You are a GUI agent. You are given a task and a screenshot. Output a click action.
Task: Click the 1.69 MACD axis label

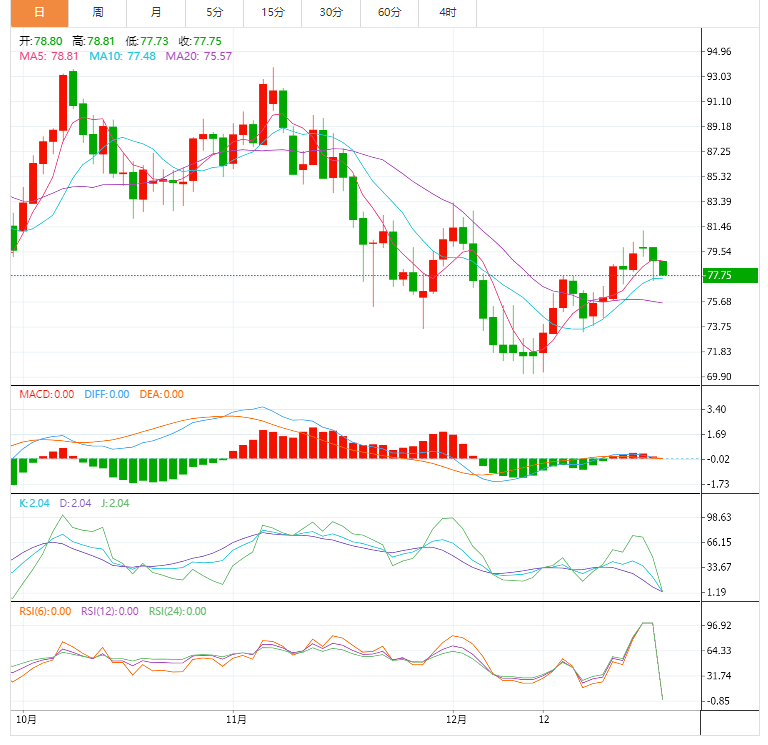(716, 434)
